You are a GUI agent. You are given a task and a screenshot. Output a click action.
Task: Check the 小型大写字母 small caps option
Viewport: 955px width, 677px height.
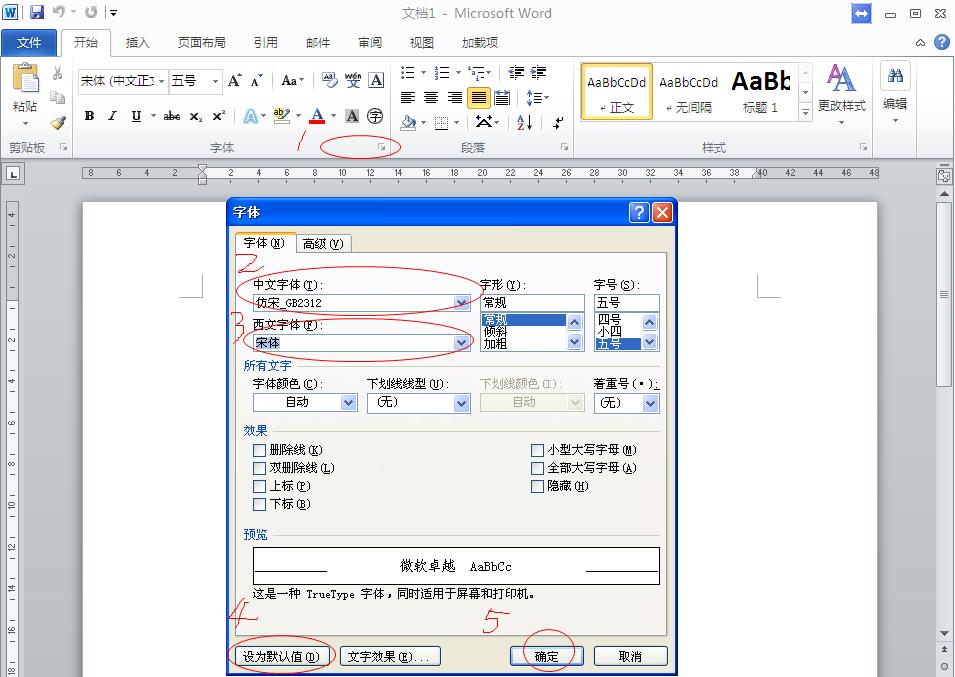point(538,450)
